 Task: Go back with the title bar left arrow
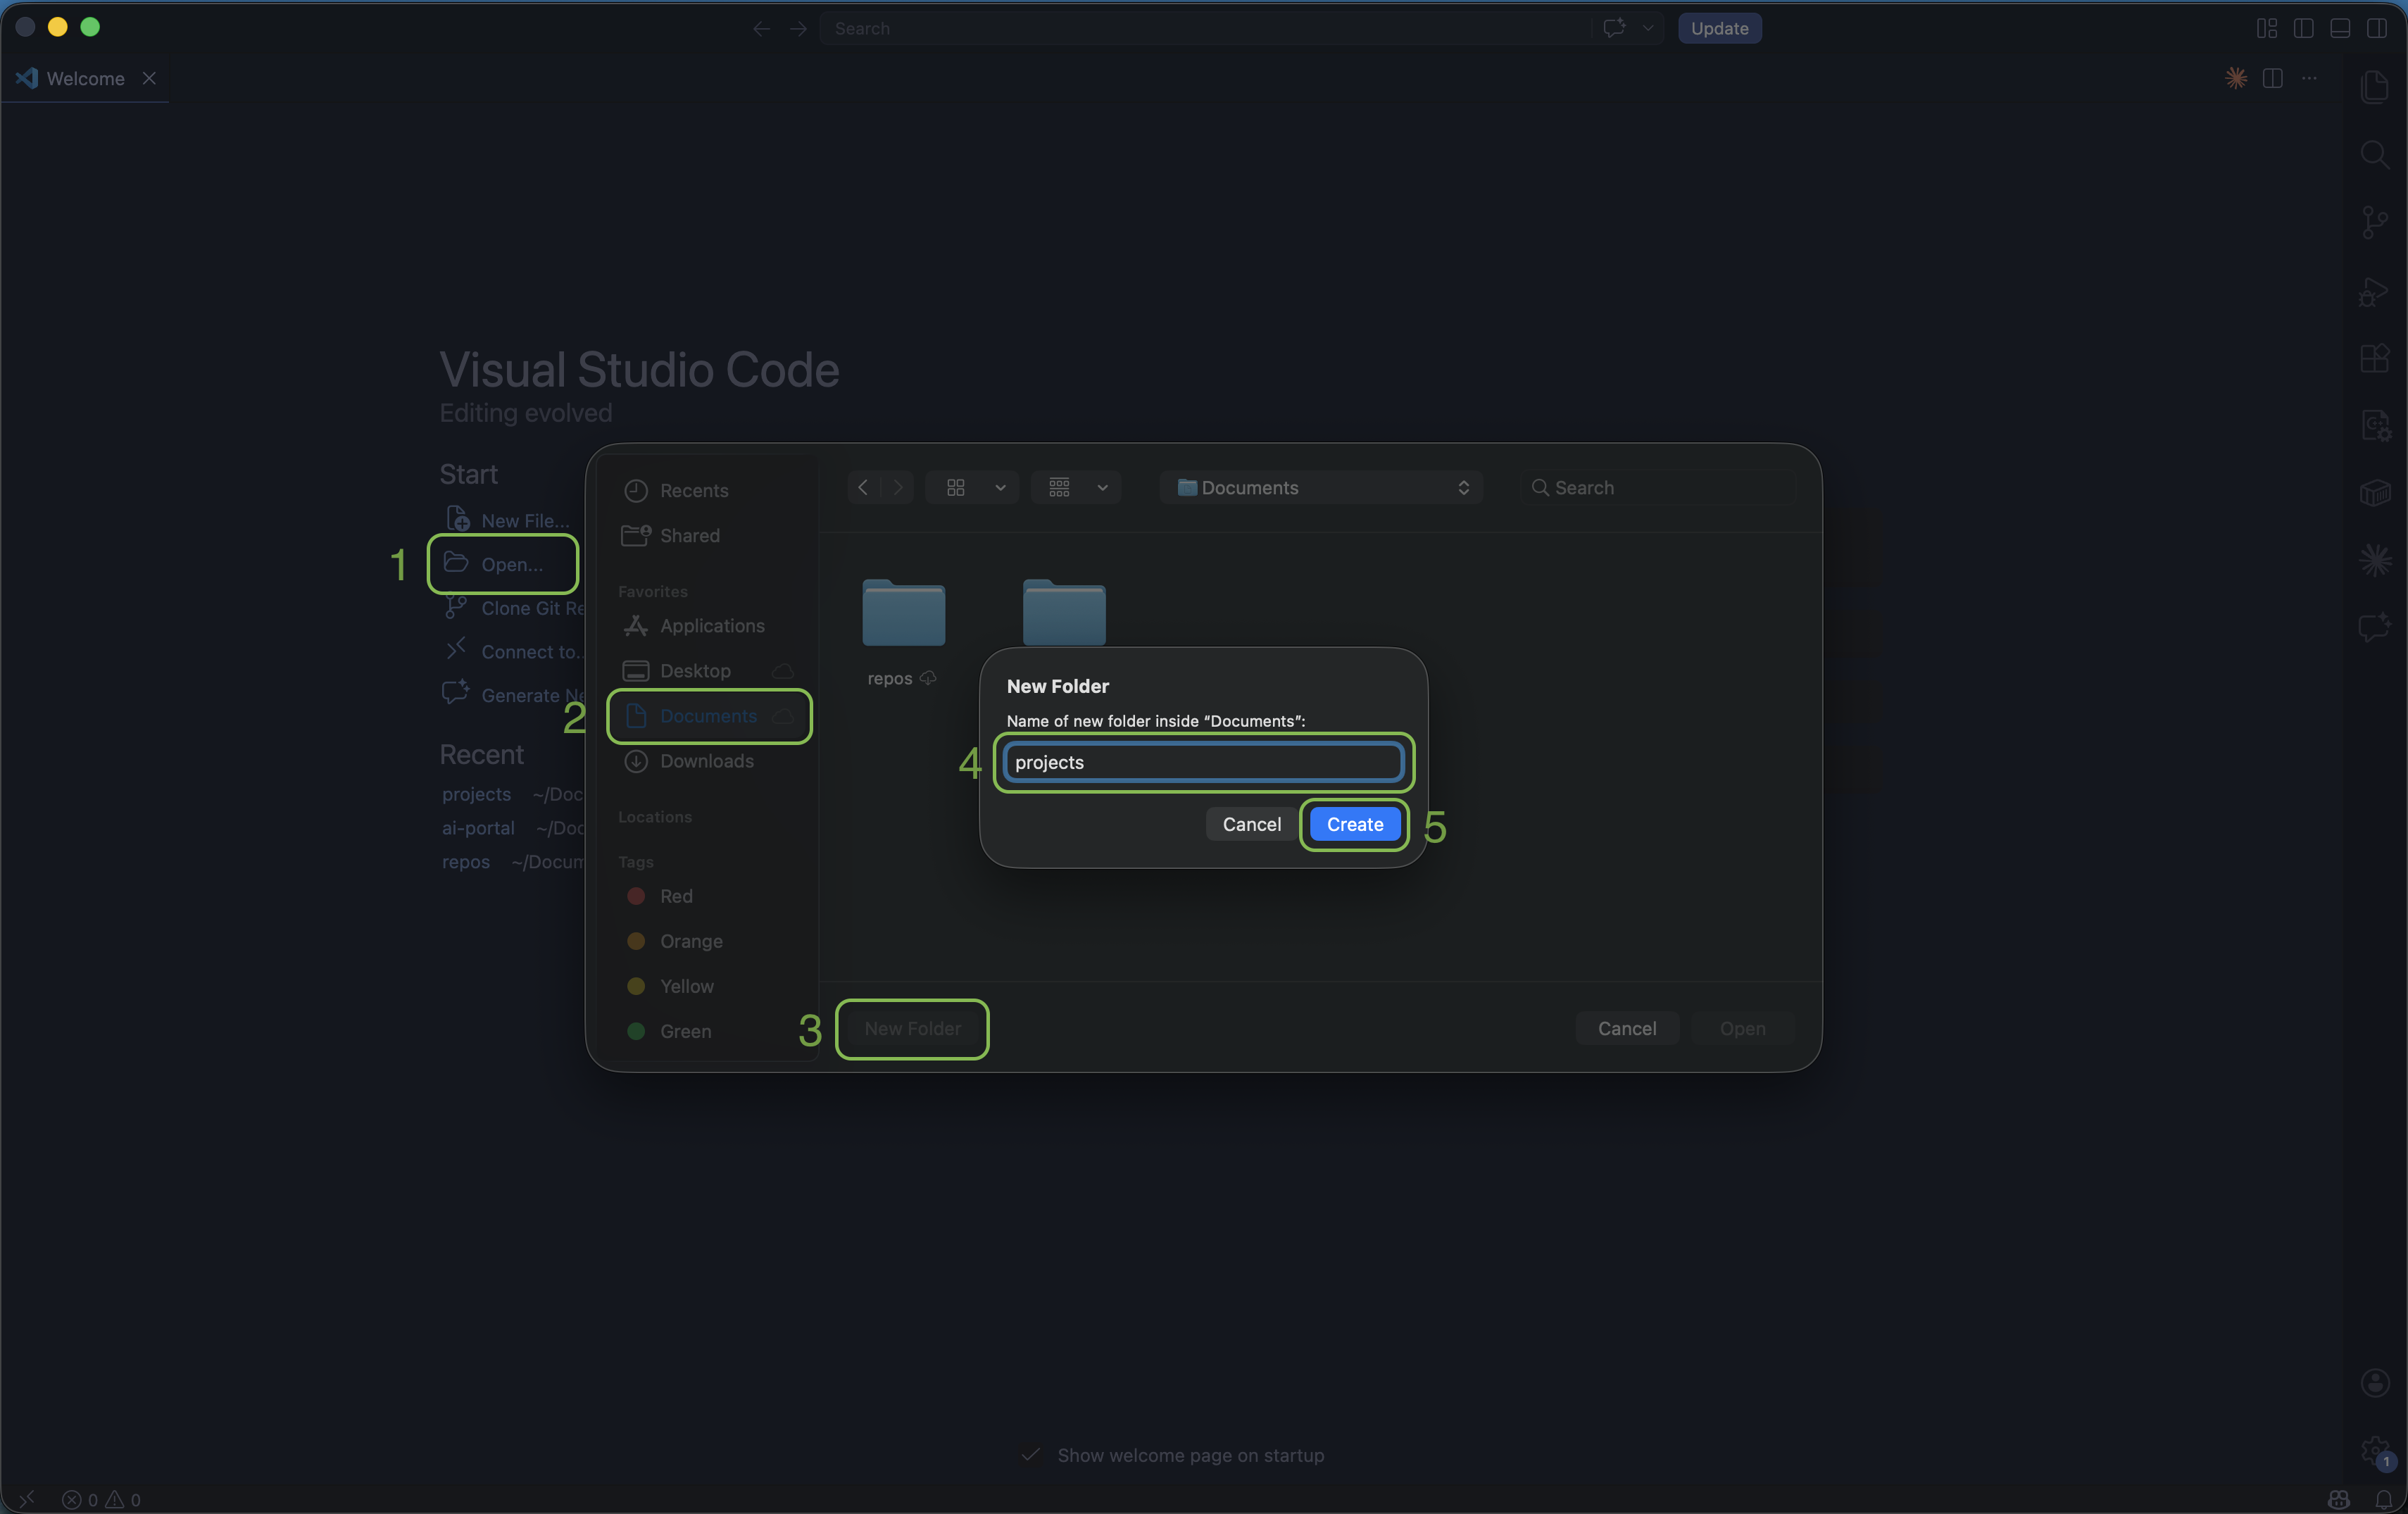pyautogui.click(x=761, y=28)
